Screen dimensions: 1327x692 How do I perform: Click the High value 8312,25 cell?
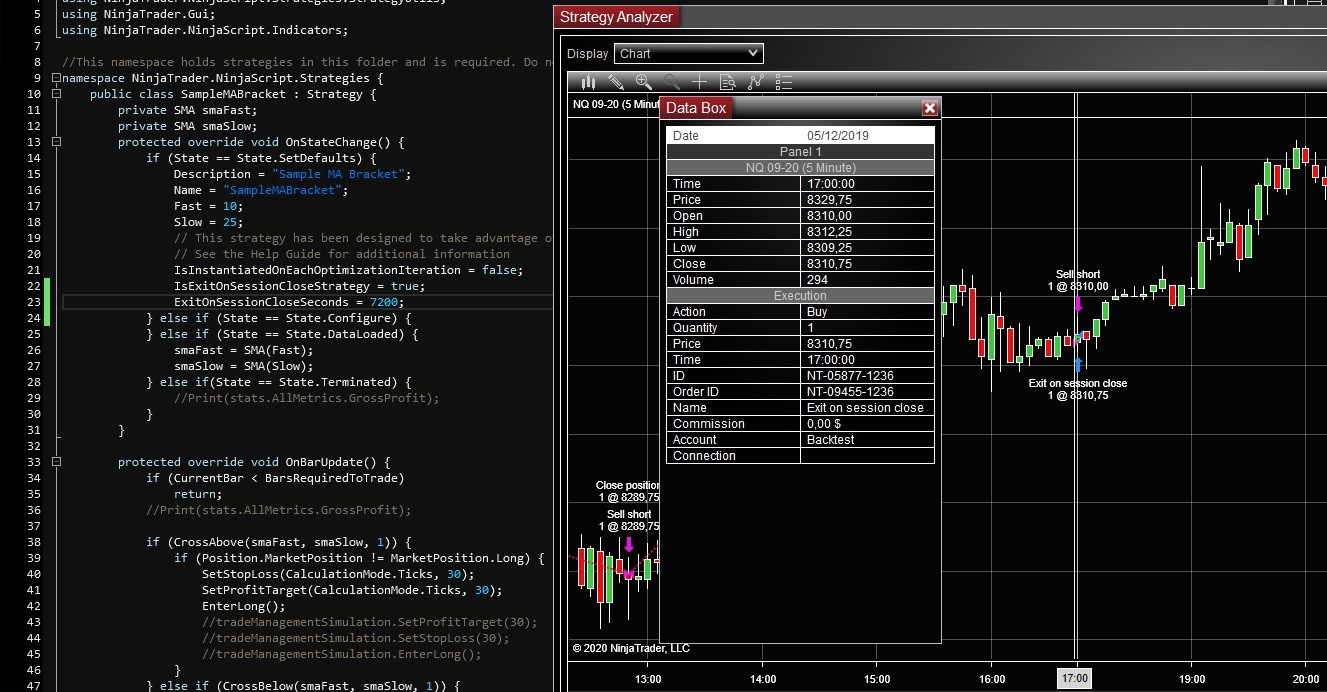(867, 232)
